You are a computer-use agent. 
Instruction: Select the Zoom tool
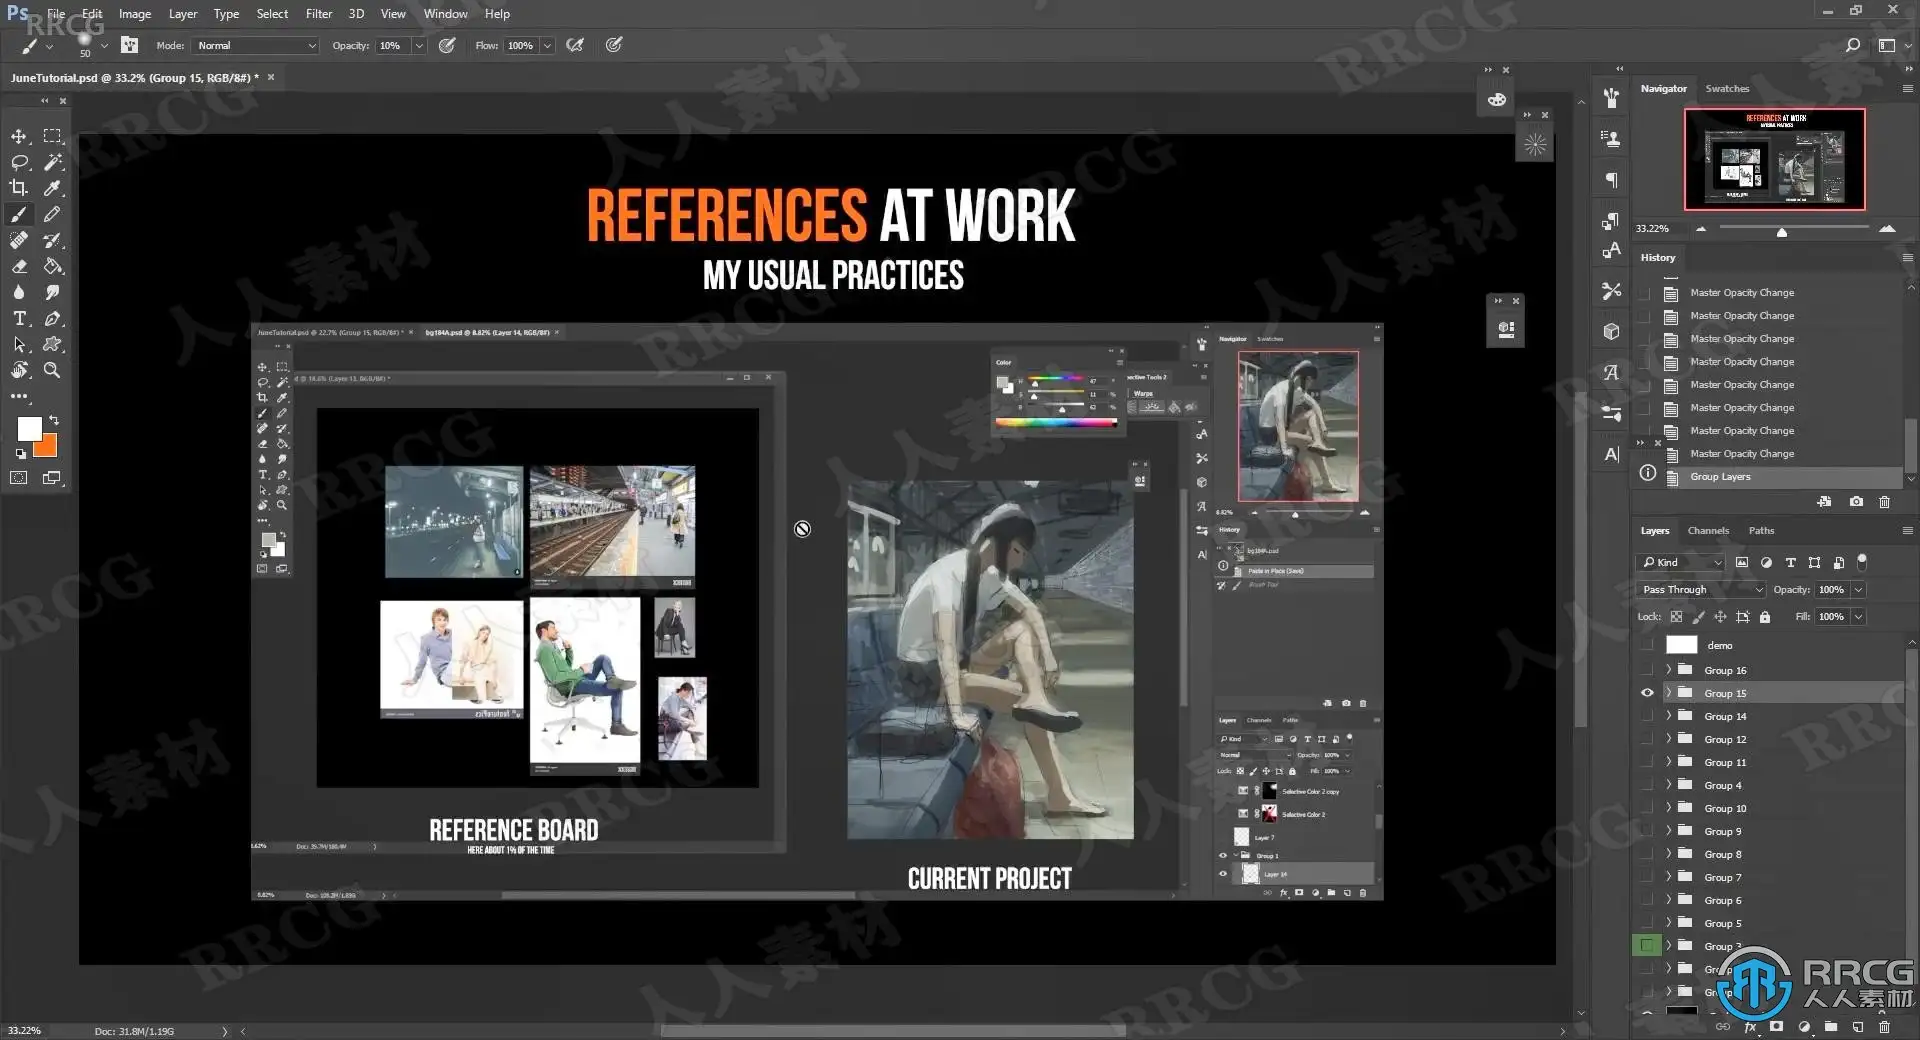(x=52, y=370)
